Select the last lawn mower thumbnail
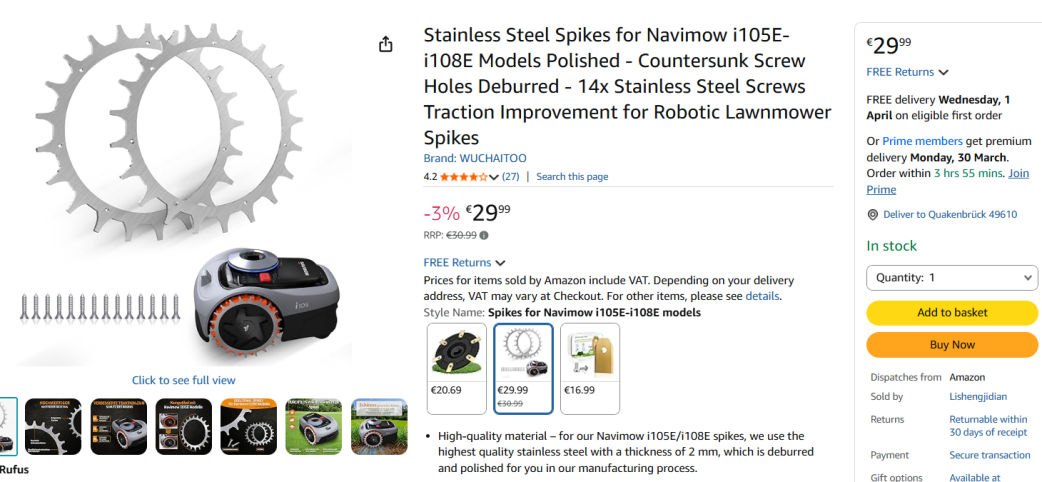Viewport: 1042px width, 482px height. pyautogui.click(x=379, y=426)
